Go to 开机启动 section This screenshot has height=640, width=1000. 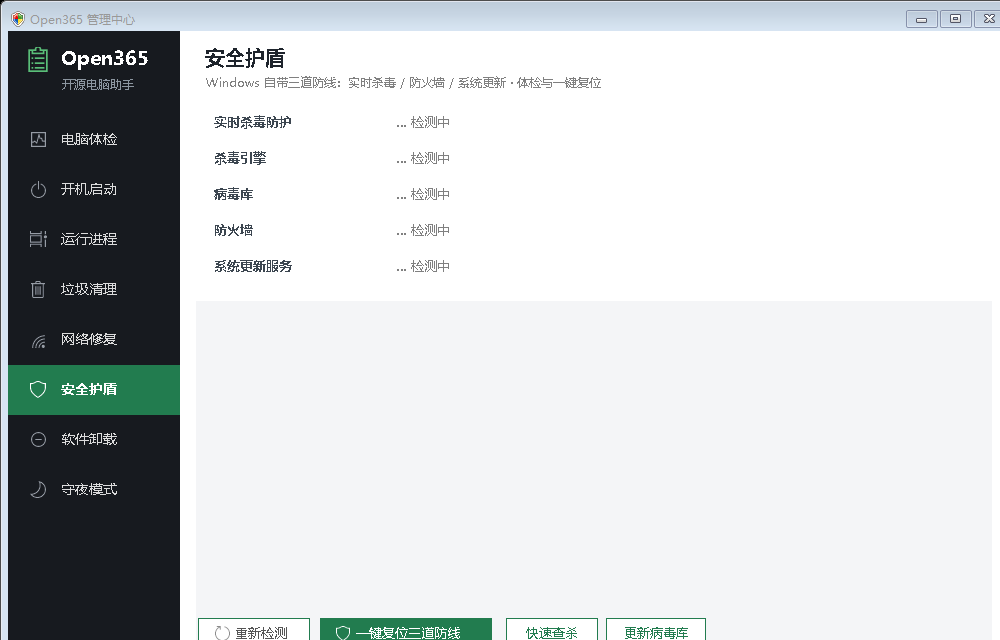94,189
